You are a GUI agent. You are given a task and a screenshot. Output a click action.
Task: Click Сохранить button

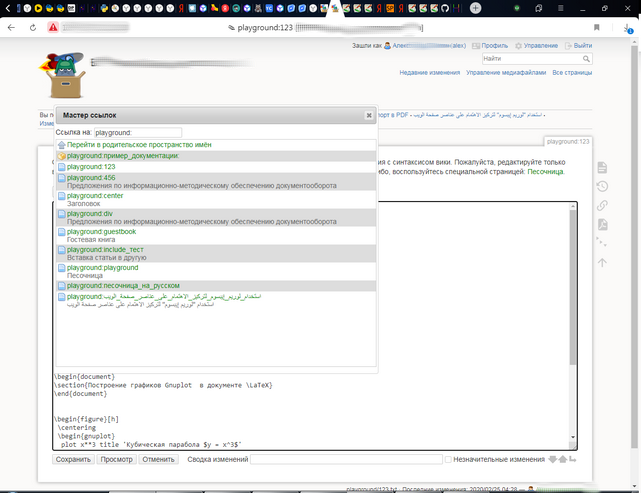pos(73,459)
